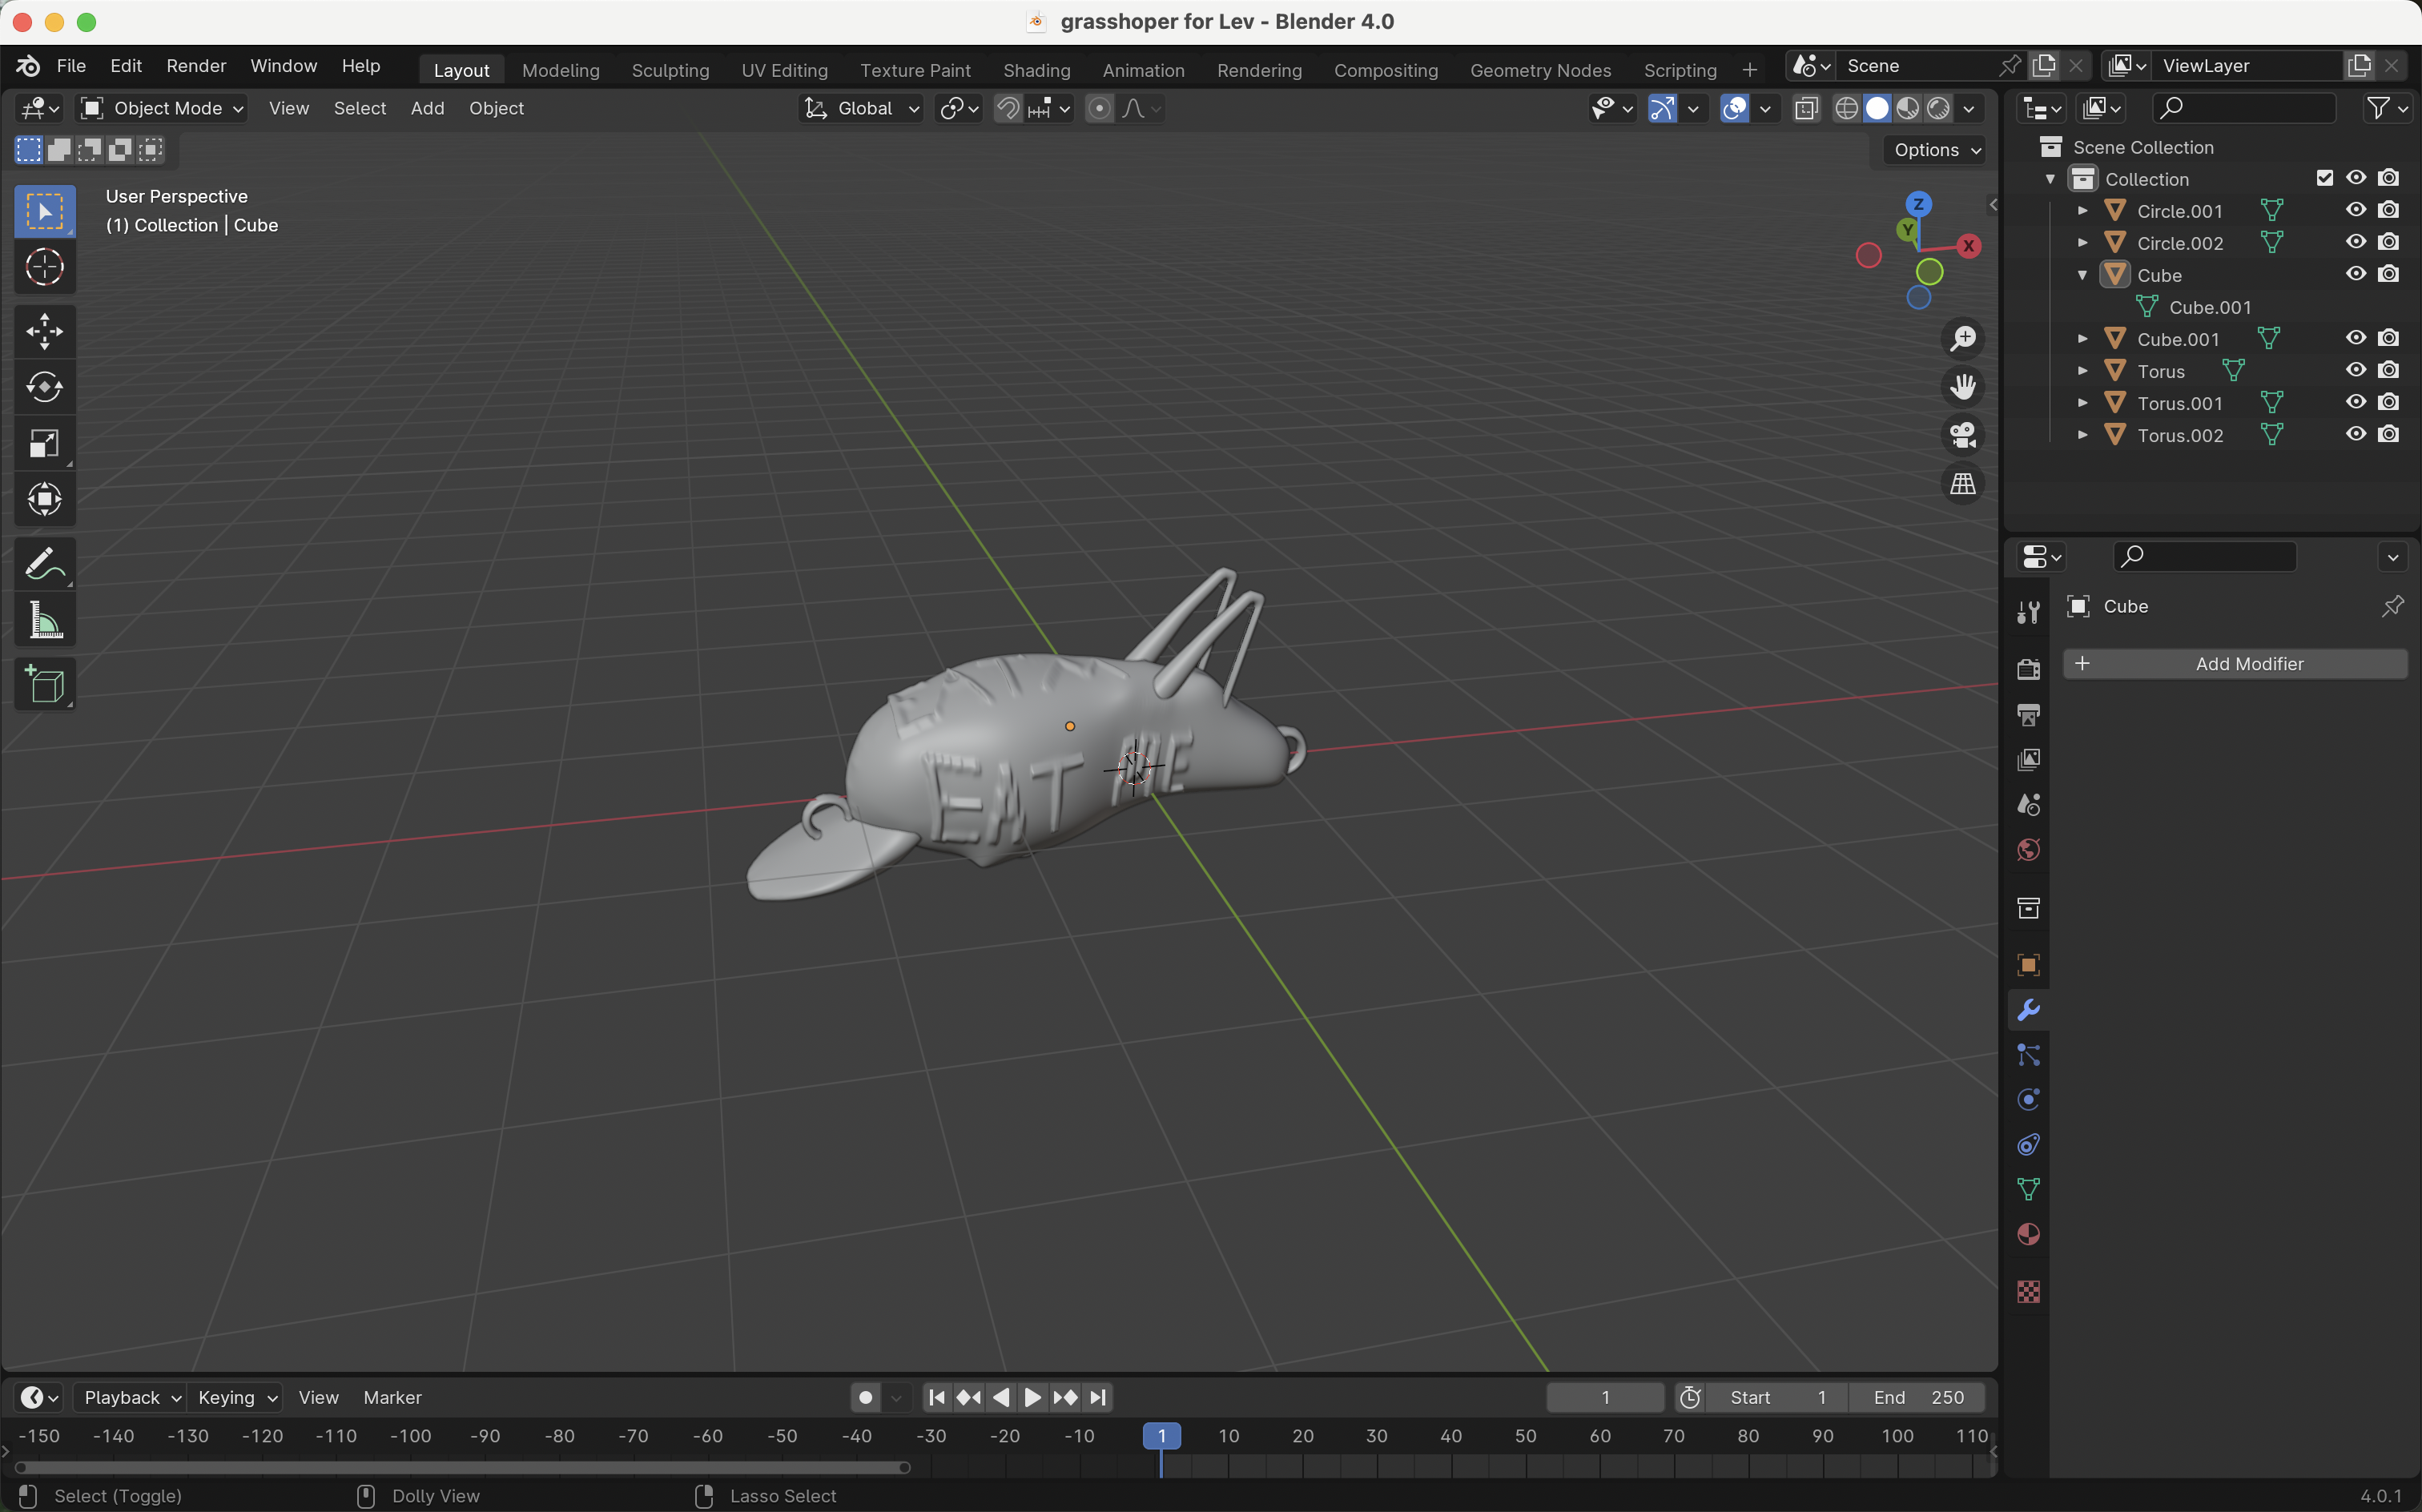Open the Playback dropdown in timeline
The height and width of the screenshot is (1512, 2422).
[131, 1397]
